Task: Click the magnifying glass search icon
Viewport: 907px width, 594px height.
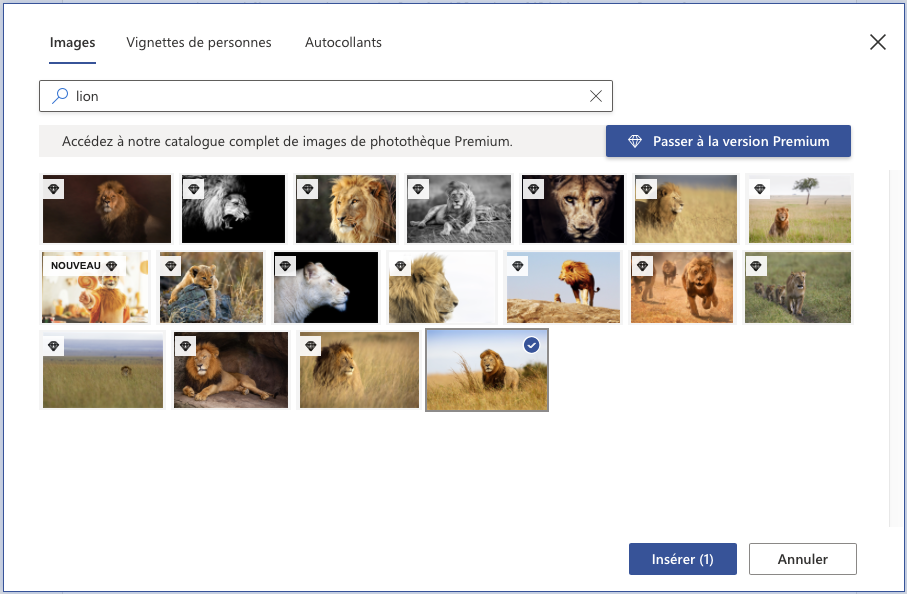Action: [60, 95]
